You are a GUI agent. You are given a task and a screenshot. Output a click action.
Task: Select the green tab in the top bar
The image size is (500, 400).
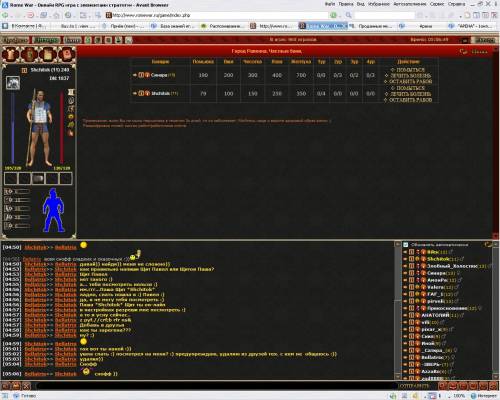click(47, 40)
